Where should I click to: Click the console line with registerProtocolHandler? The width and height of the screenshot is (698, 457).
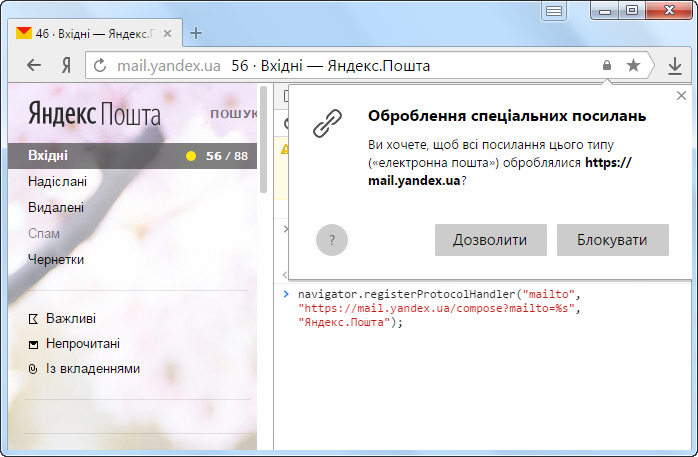[440, 308]
